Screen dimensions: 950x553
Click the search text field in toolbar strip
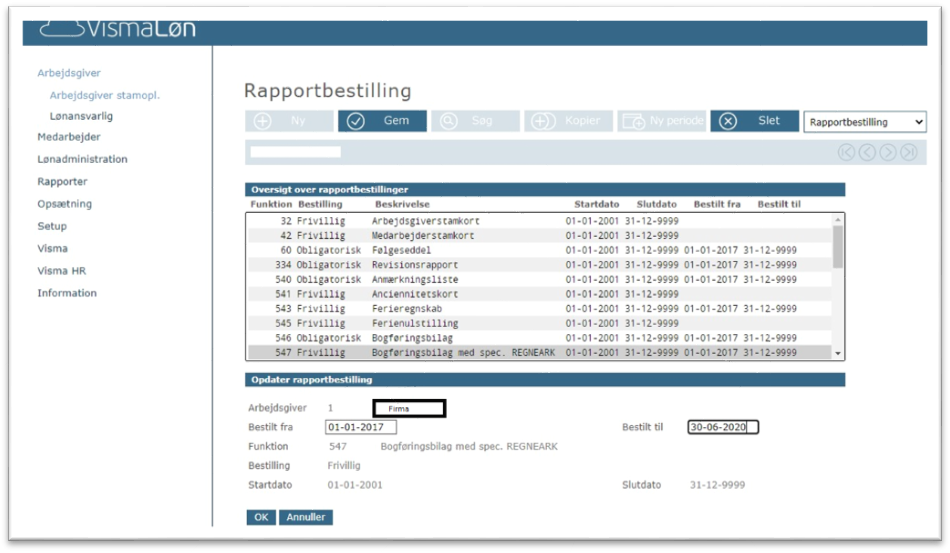pyautogui.click(x=296, y=152)
